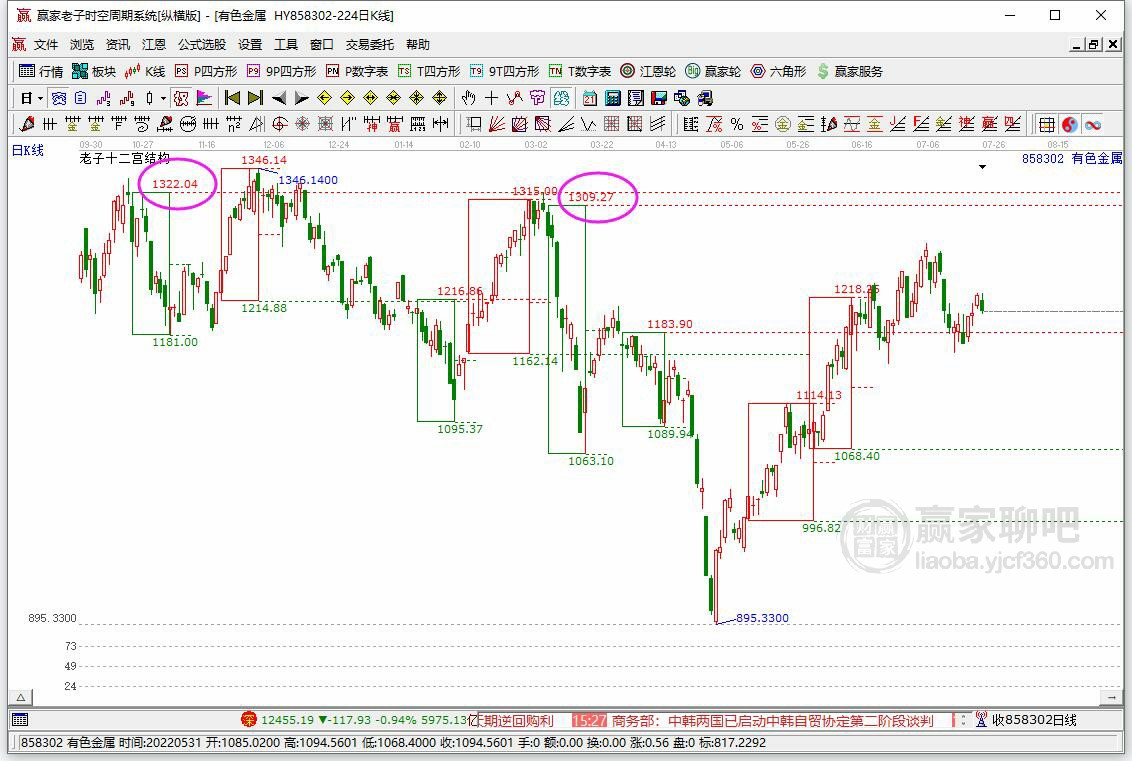Open the 公式选股 menu

coord(202,45)
